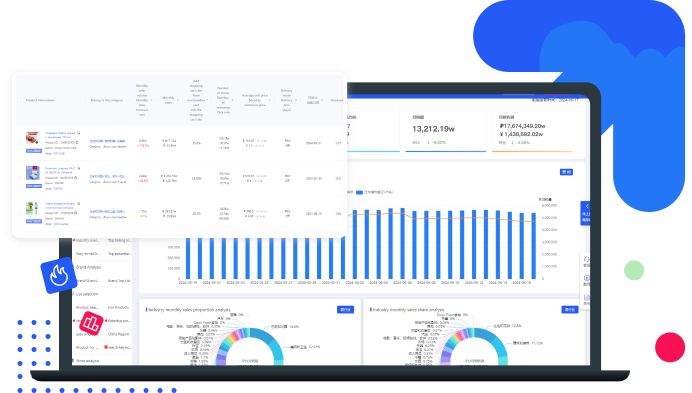The width and height of the screenshot is (692, 393).
Task: Tick the checkbox for the first product row
Action: coord(19,143)
